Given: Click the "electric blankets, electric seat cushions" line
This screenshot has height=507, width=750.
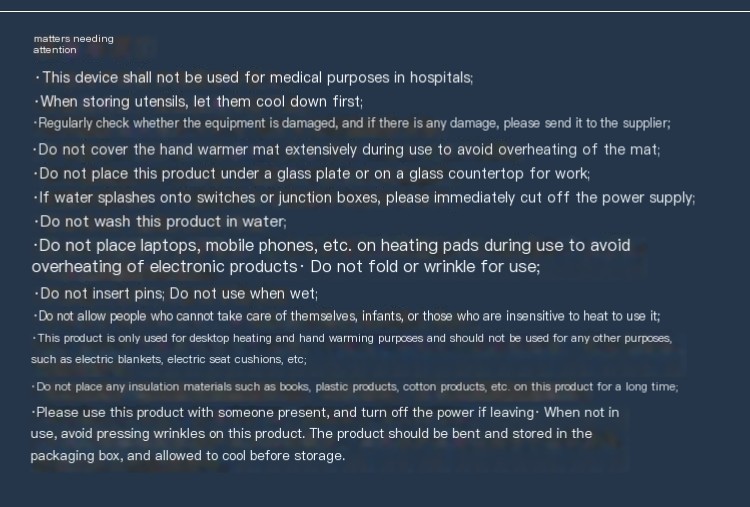Looking at the screenshot, I should [x=169, y=358].
